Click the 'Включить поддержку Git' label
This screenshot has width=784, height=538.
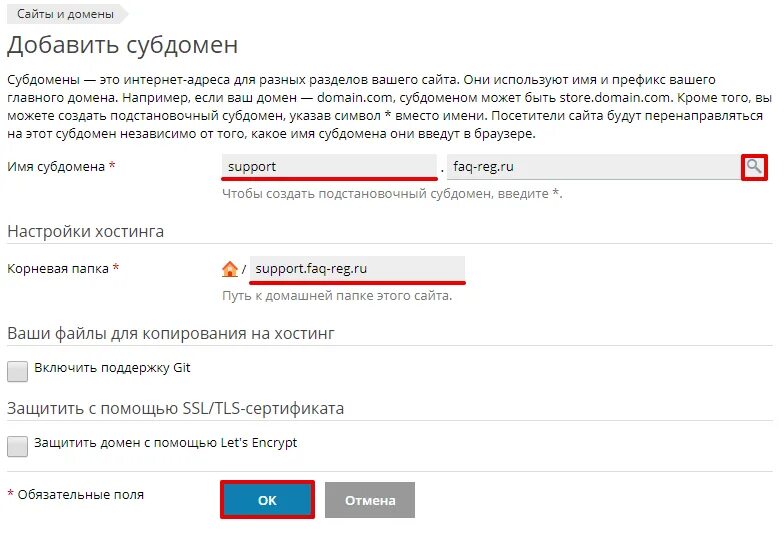point(112,368)
